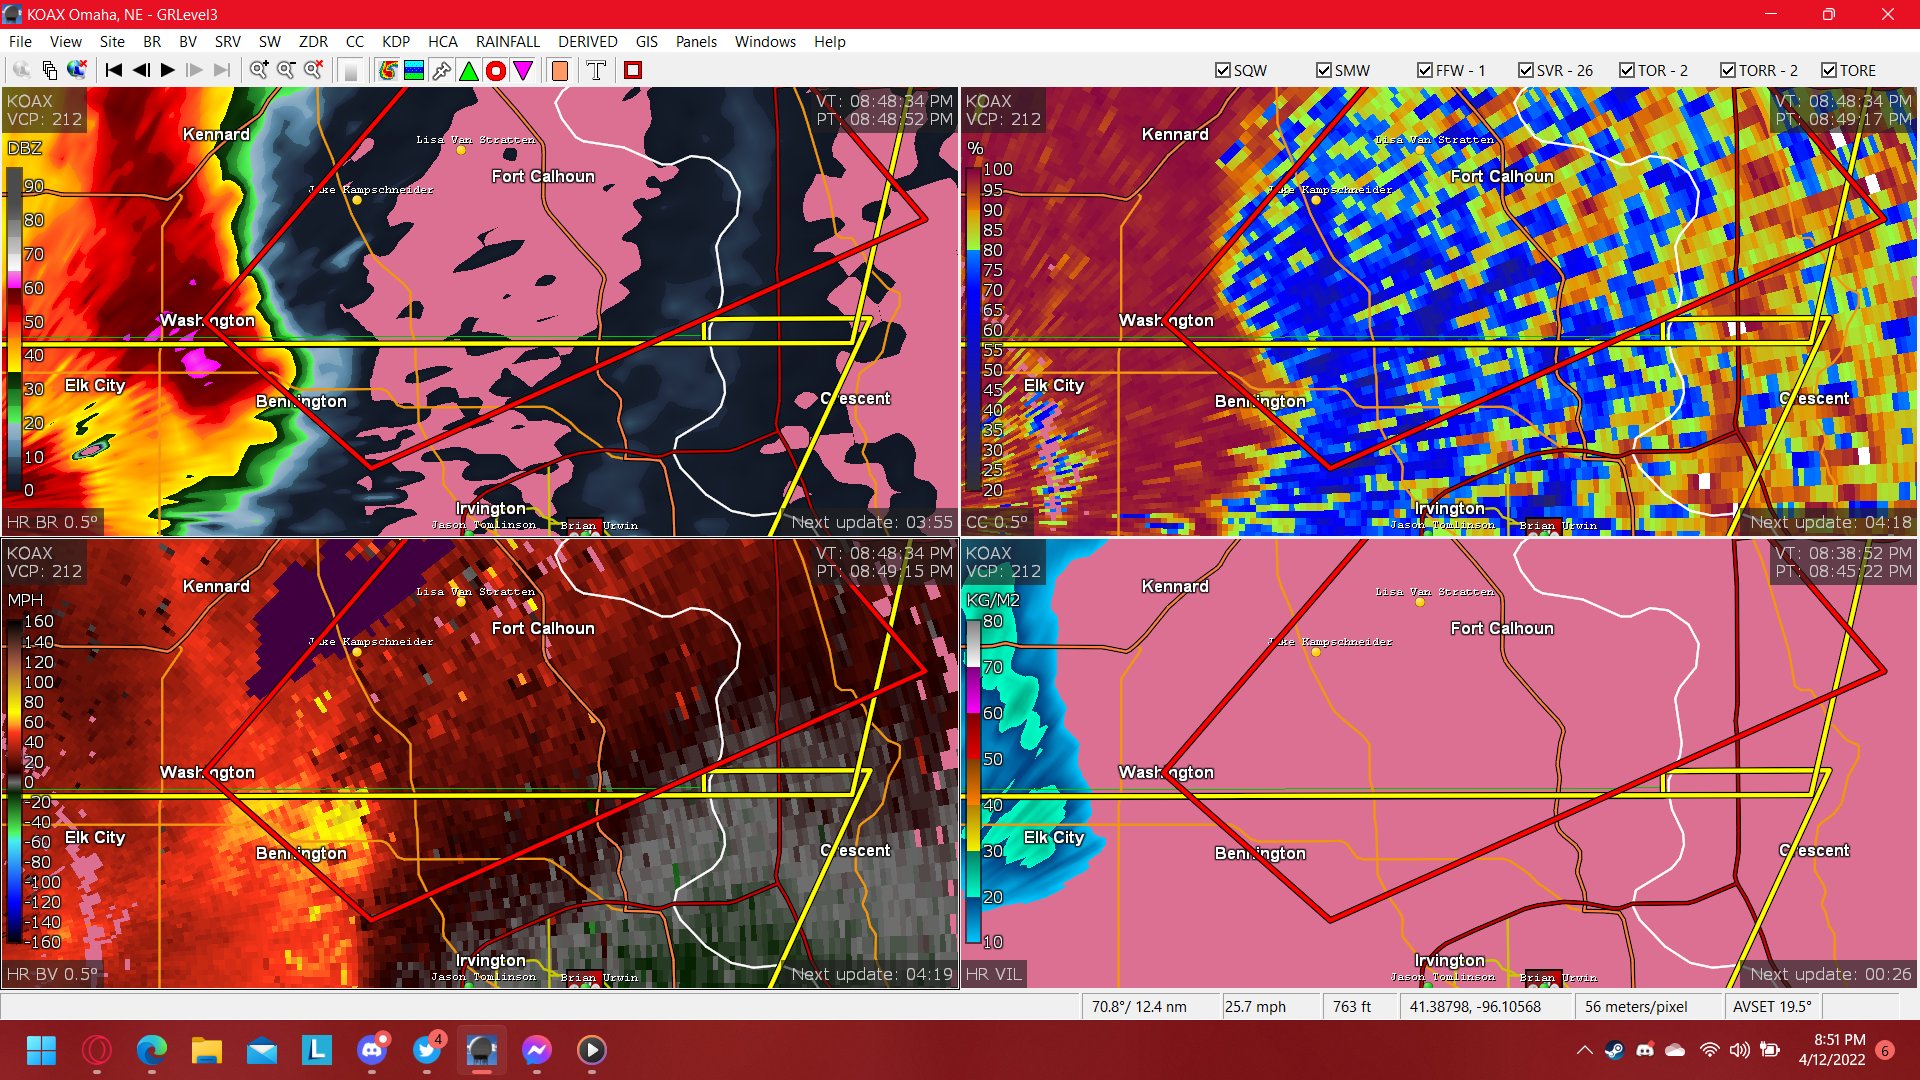The width and height of the screenshot is (1920, 1080).
Task: Uncheck the TOR - 2 warnings
Action: [x=1627, y=70]
